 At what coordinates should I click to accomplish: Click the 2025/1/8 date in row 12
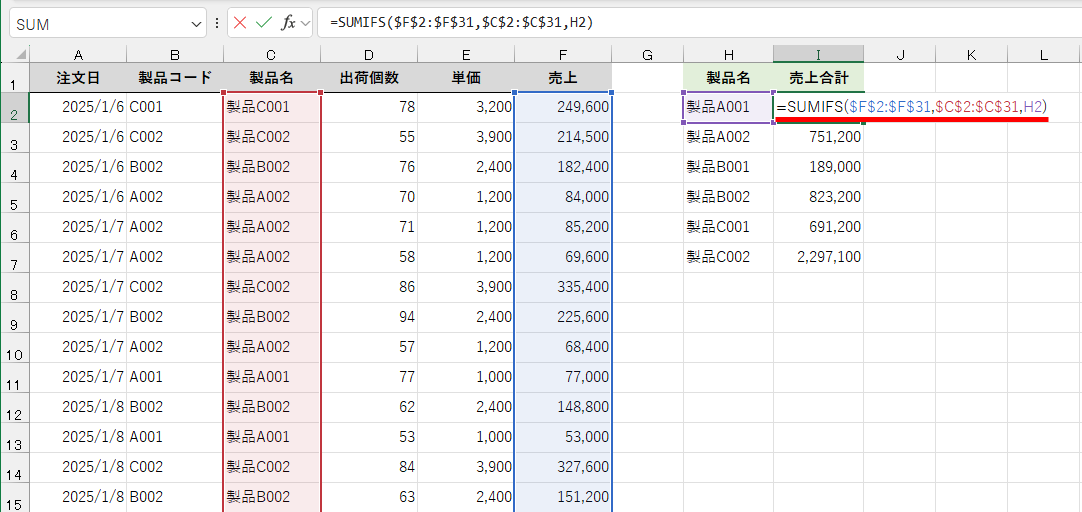78,407
